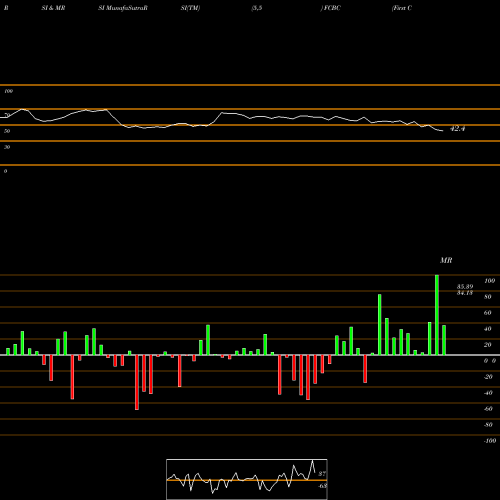Click the RSI axis label 30

pyautogui.click(x=7, y=147)
